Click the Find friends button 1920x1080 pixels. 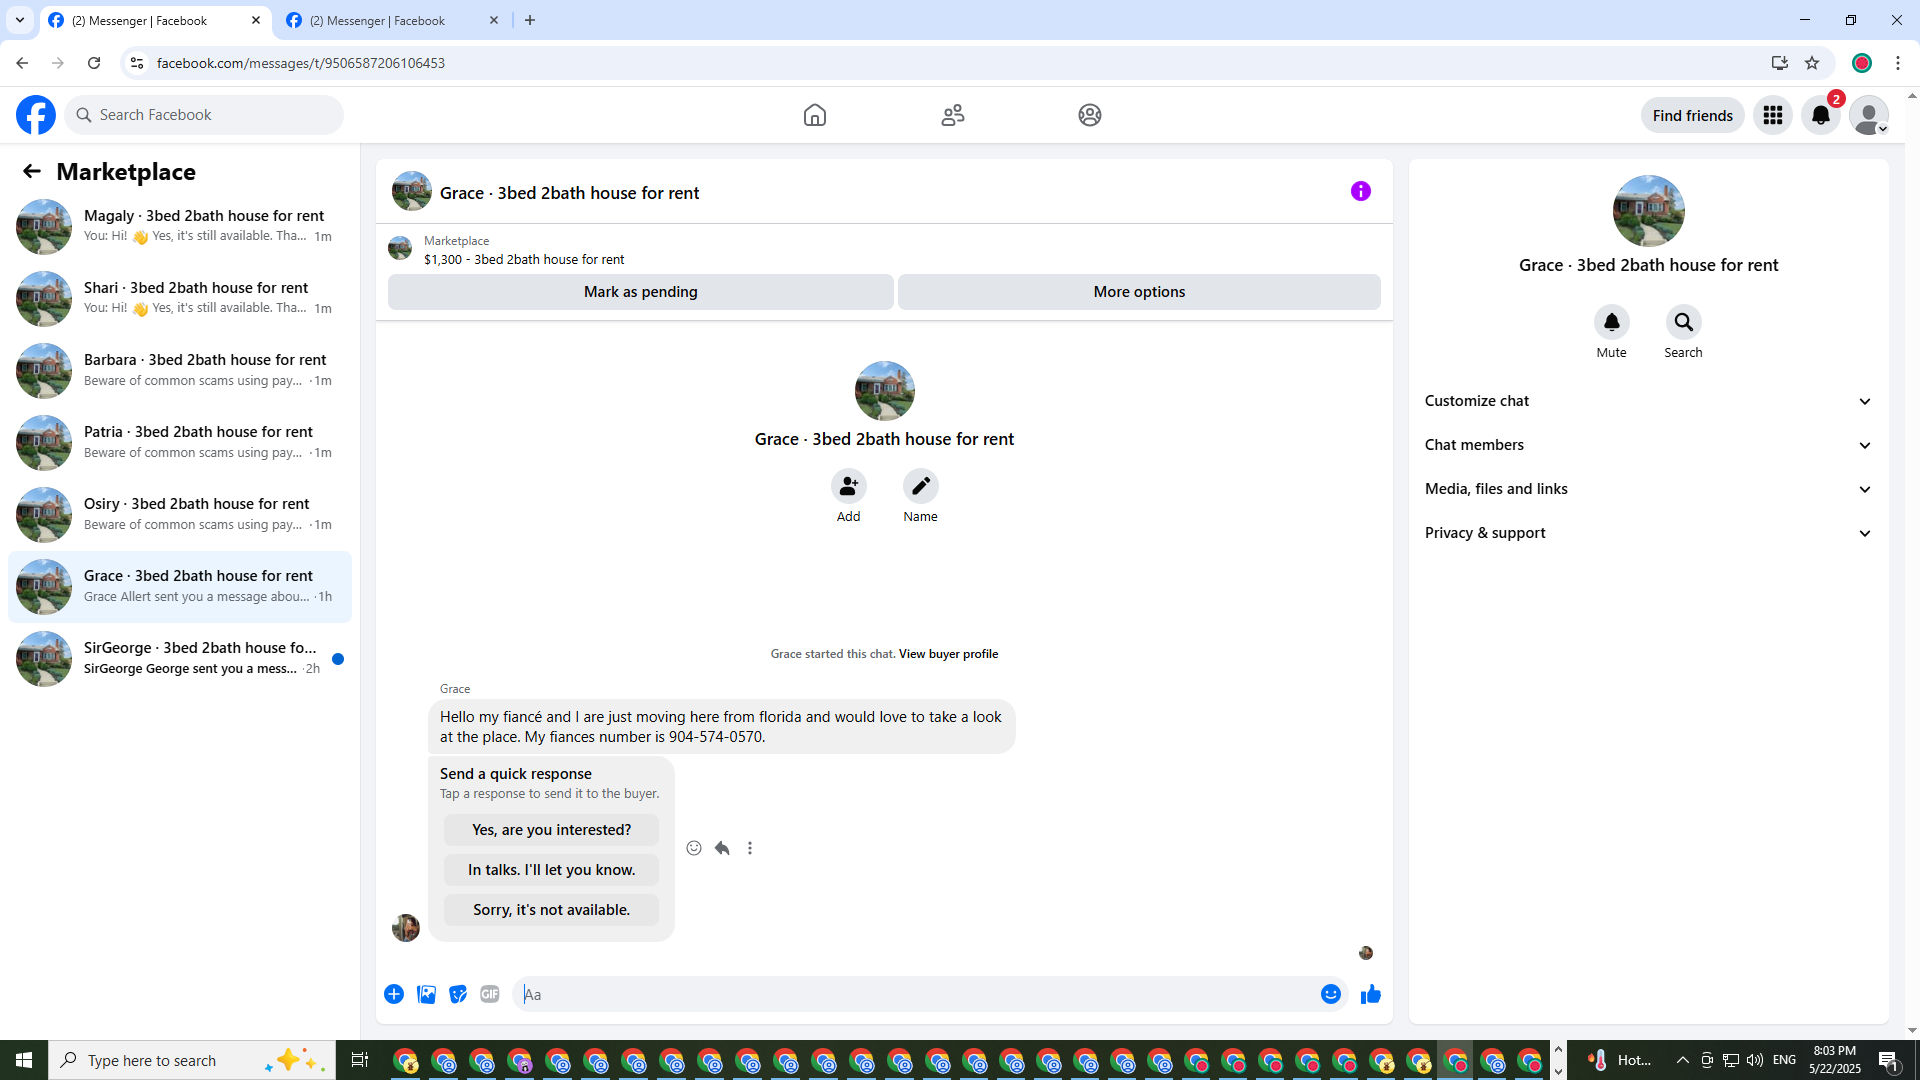1693,115
